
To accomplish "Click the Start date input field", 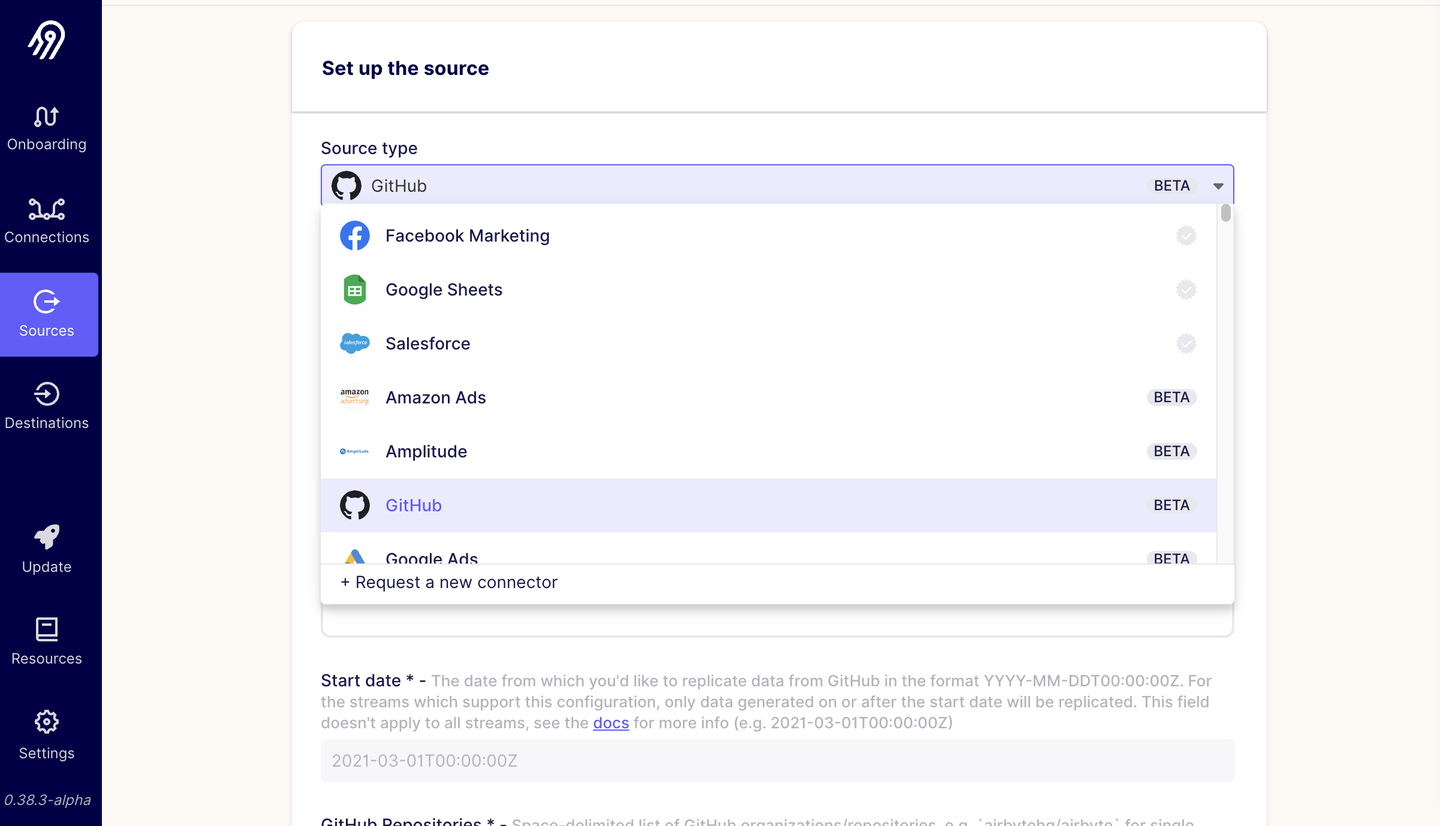I will 777,761.
